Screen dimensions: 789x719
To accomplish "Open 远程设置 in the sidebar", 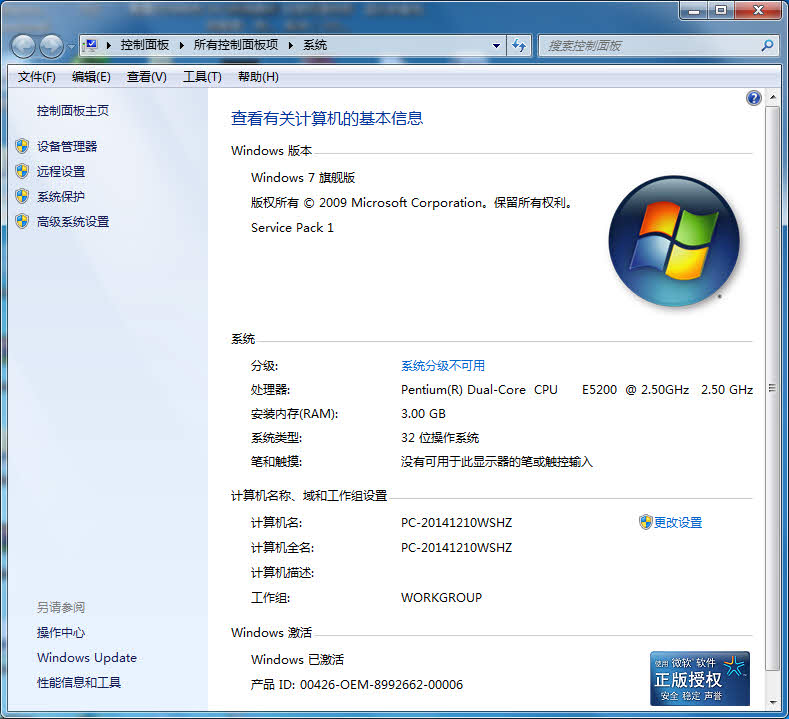I will point(61,171).
